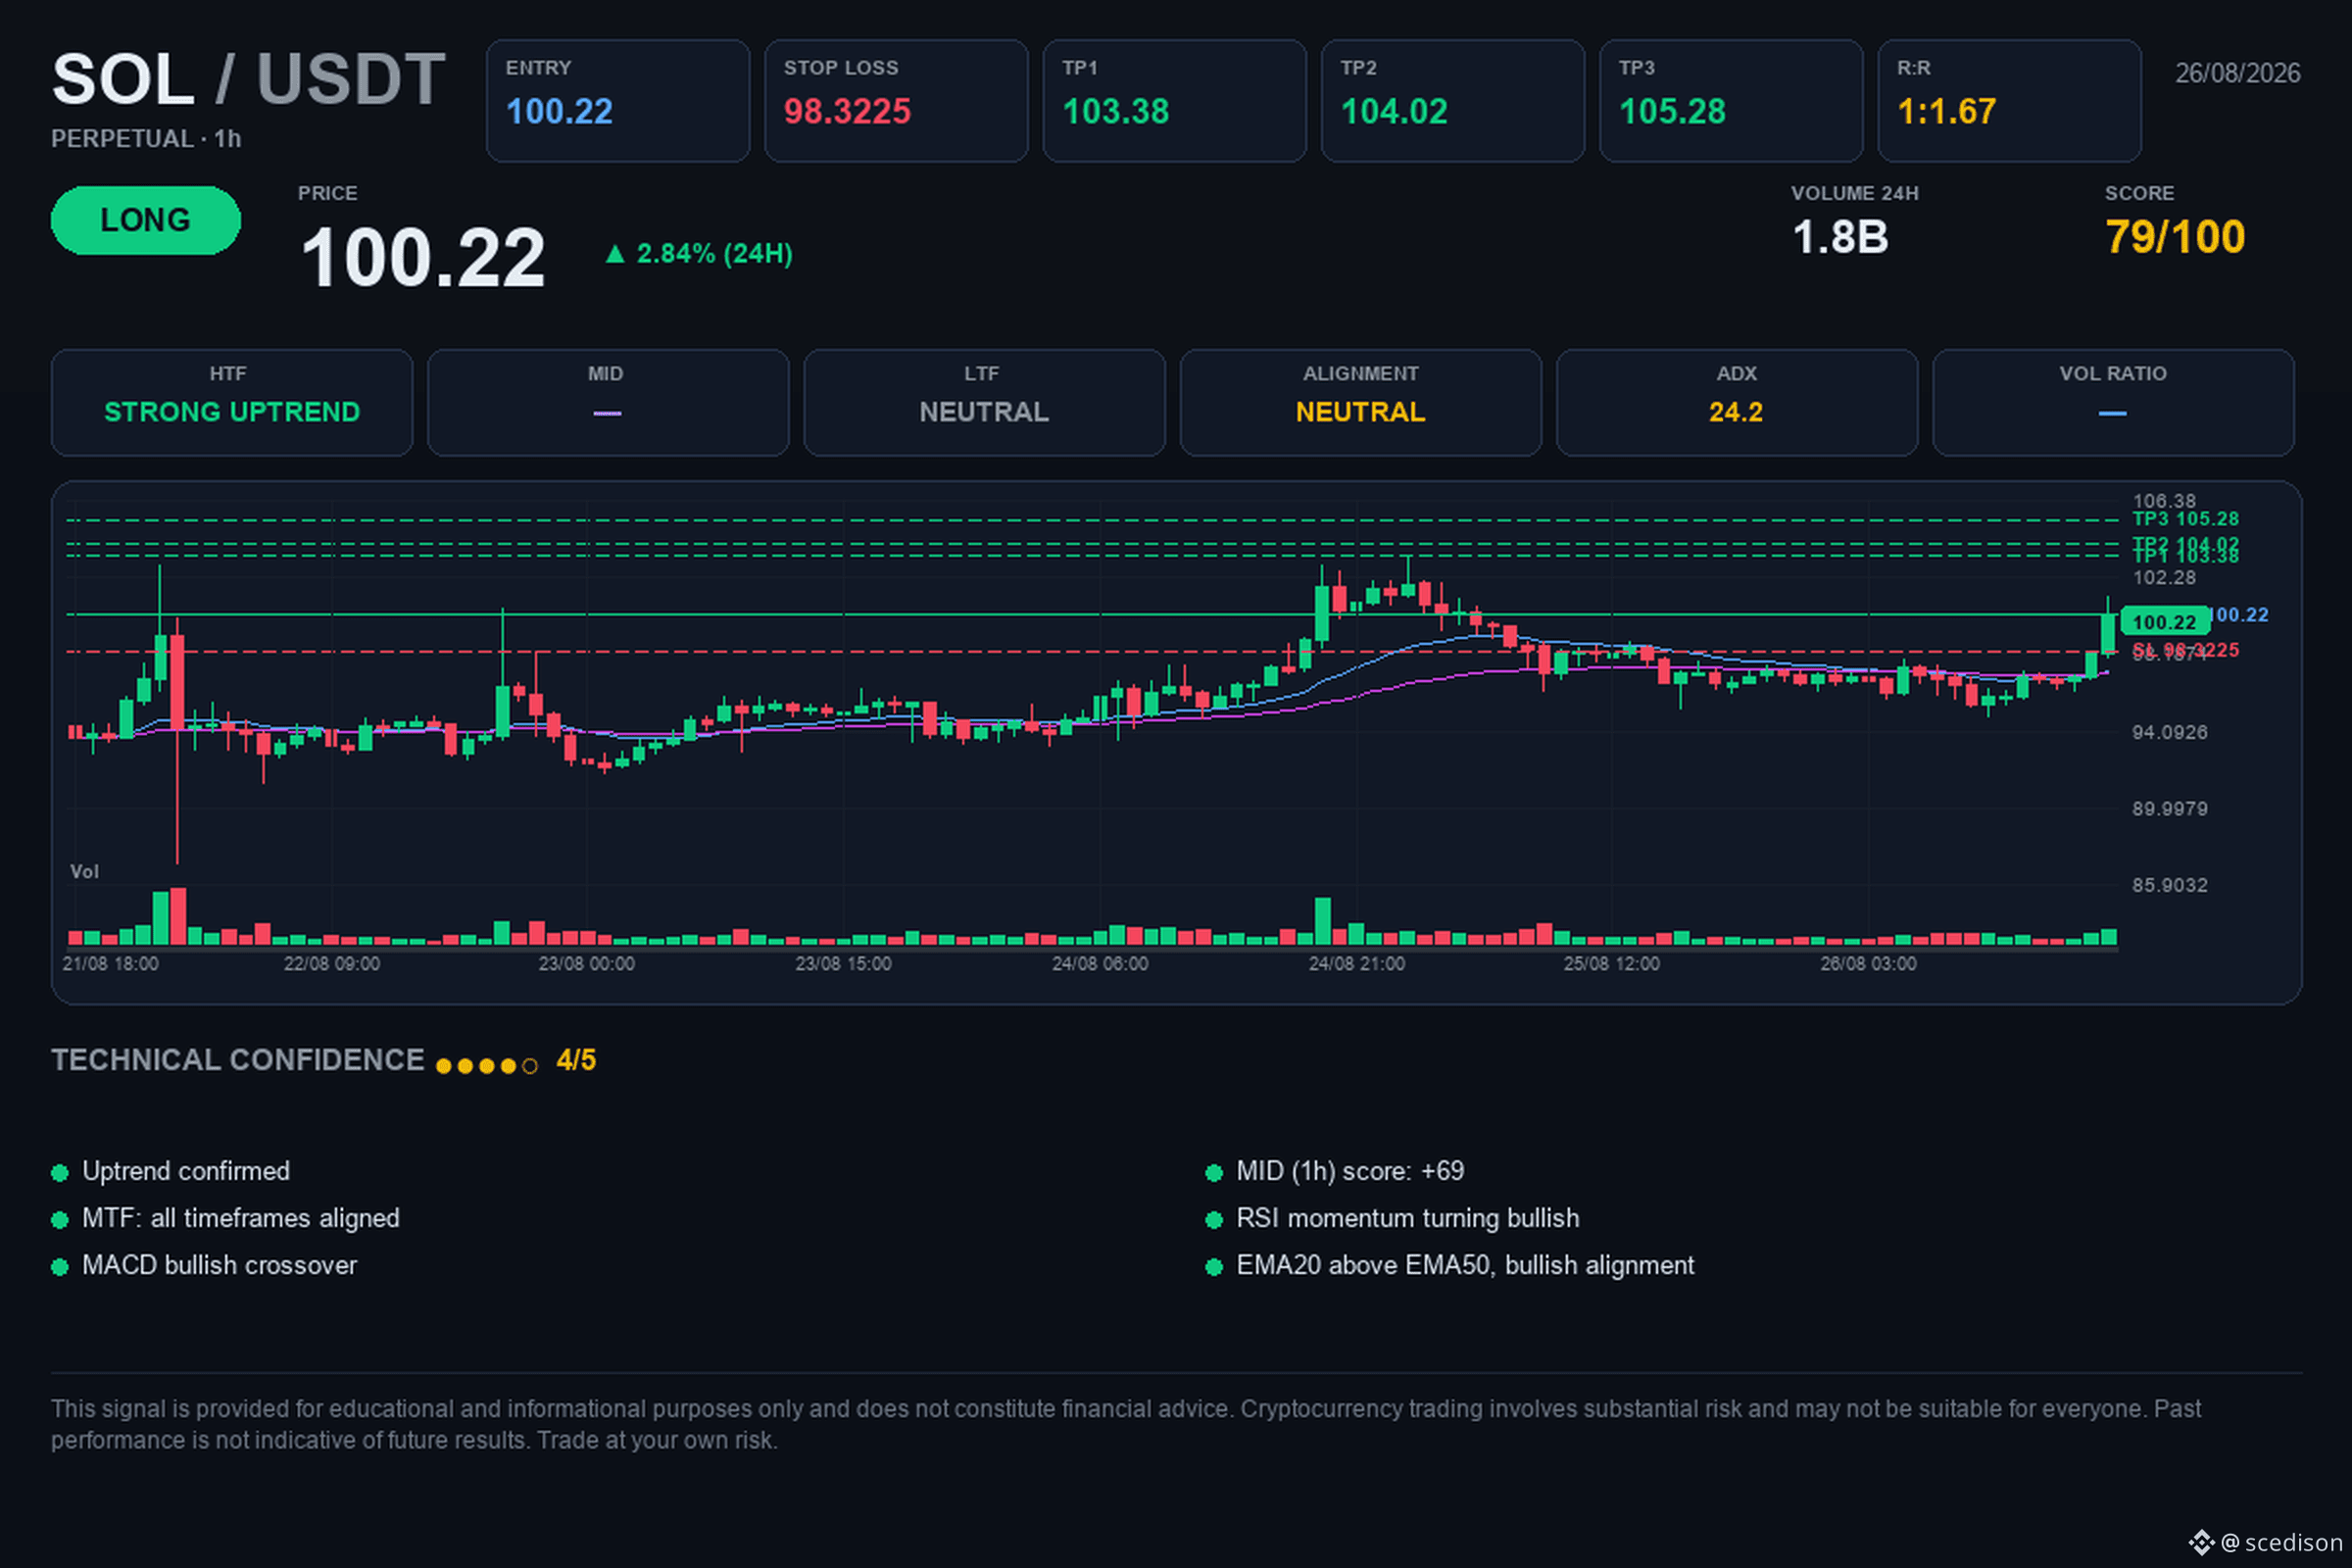
Task: Click the R:R card showing 1:1.67
Action: [x=2009, y=101]
